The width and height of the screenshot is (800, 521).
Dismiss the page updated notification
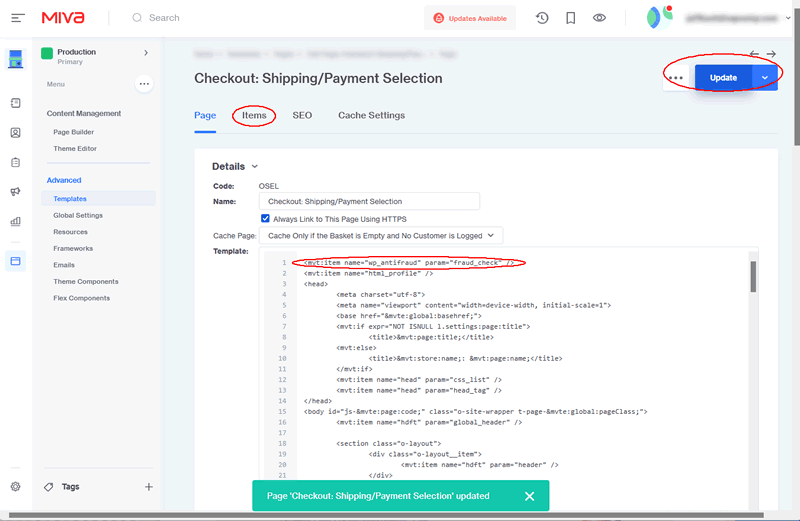tap(530, 496)
